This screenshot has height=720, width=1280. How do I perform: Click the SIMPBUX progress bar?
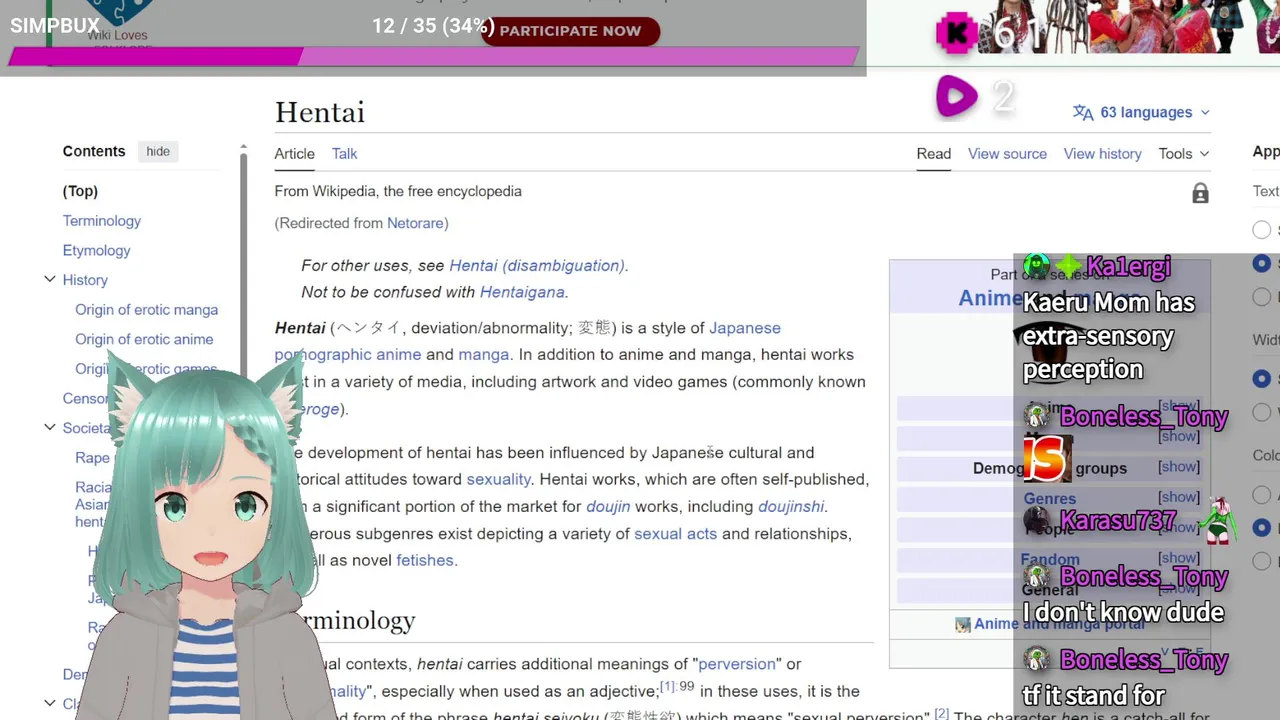tap(432, 57)
